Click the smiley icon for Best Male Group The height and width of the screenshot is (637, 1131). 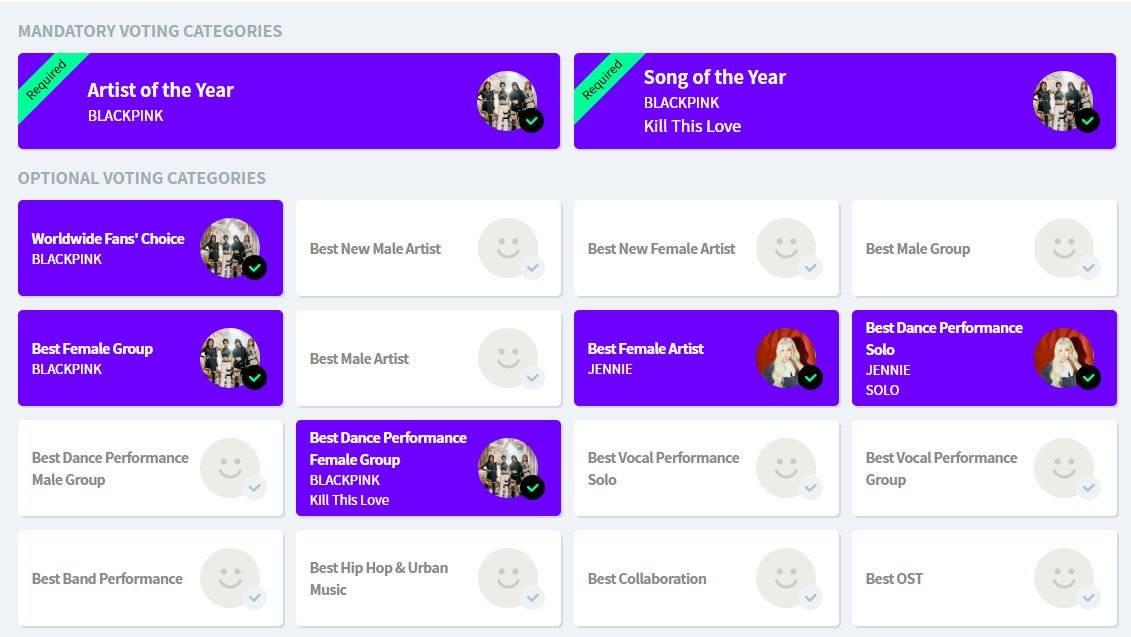point(1064,248)
